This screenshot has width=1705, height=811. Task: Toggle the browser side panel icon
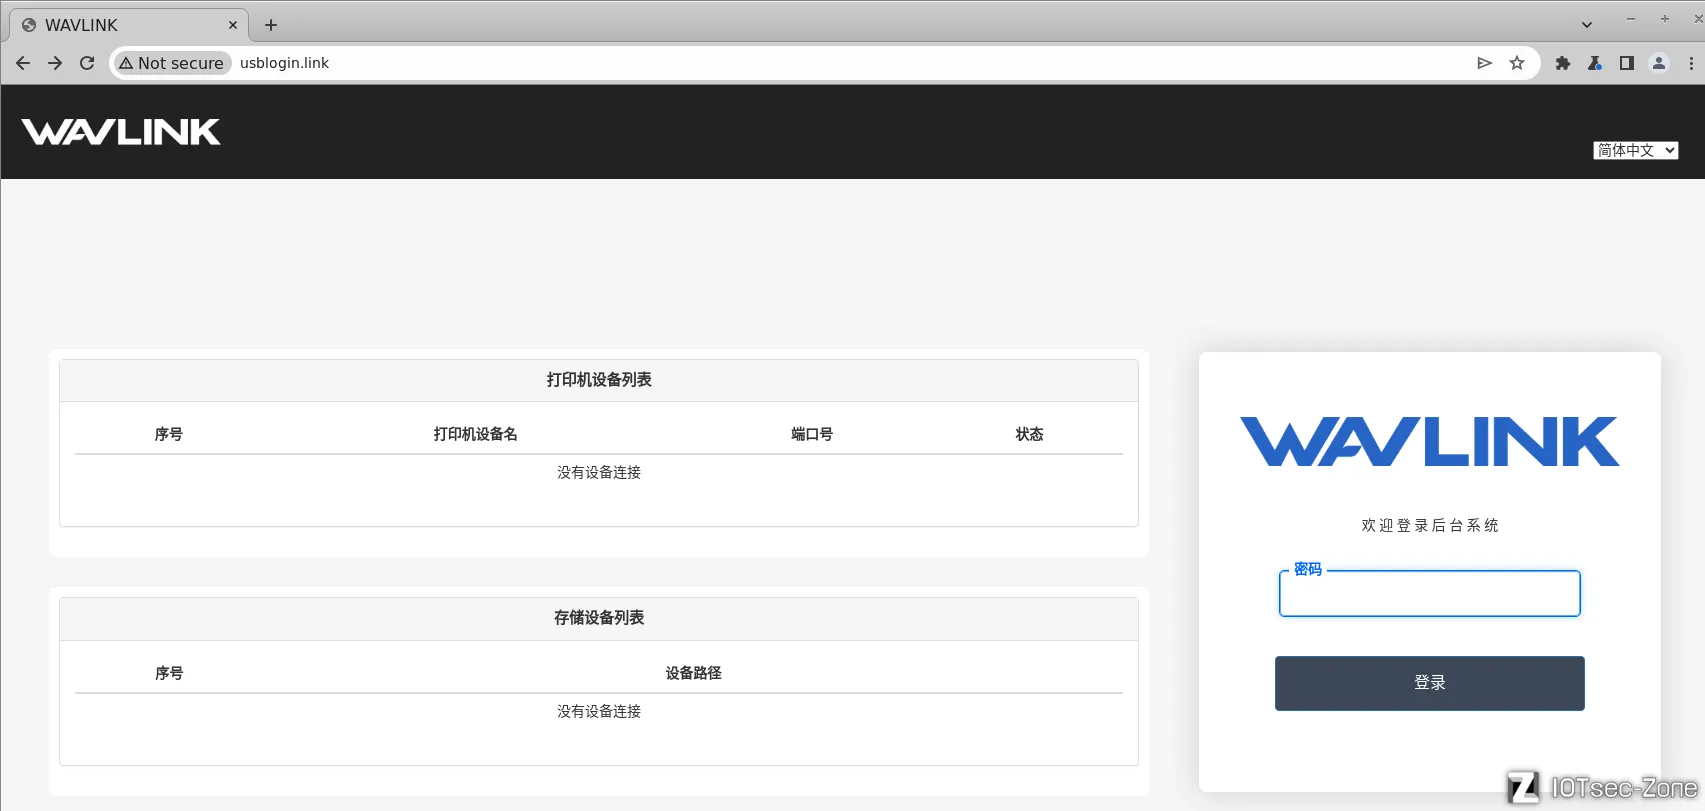[x=1627, y=63]
